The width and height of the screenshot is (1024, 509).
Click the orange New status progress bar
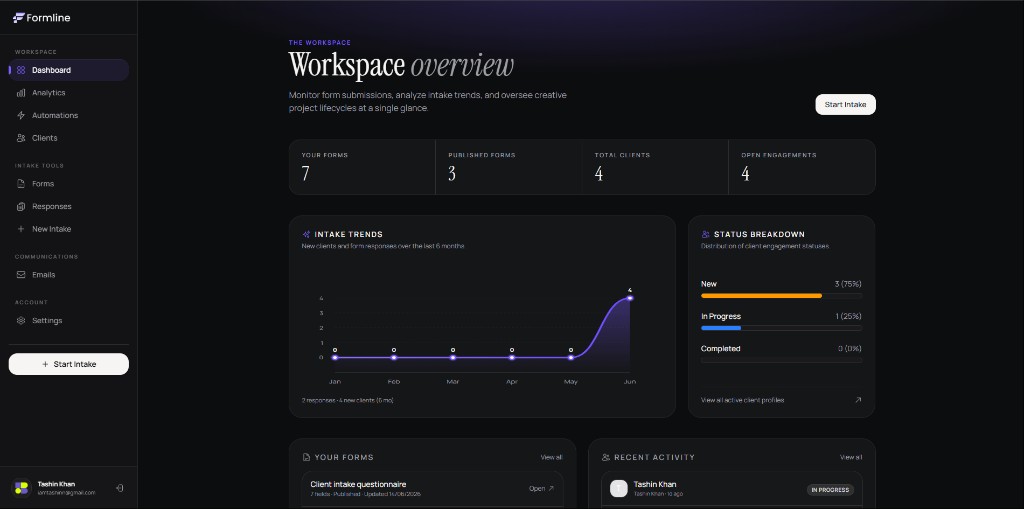coord(761,296)
